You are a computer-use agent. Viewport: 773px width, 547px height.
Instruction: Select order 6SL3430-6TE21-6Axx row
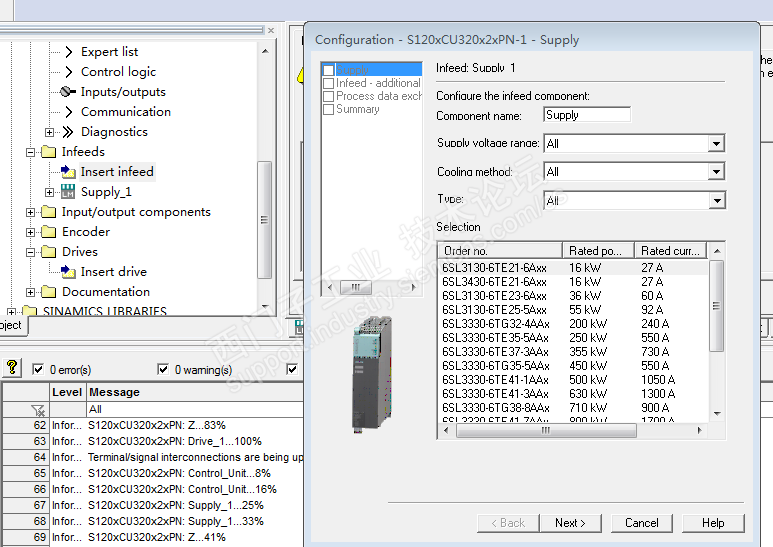[x=573, y=282]
